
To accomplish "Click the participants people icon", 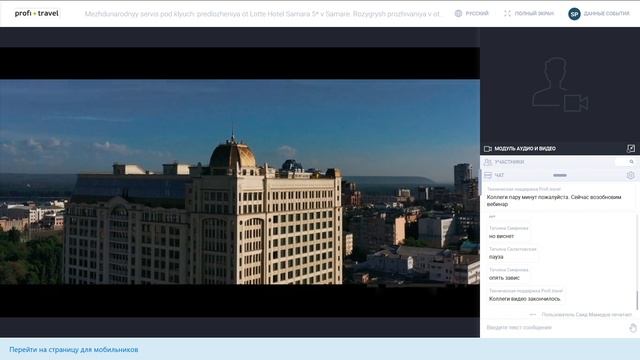I will click(x=488, y=162).
